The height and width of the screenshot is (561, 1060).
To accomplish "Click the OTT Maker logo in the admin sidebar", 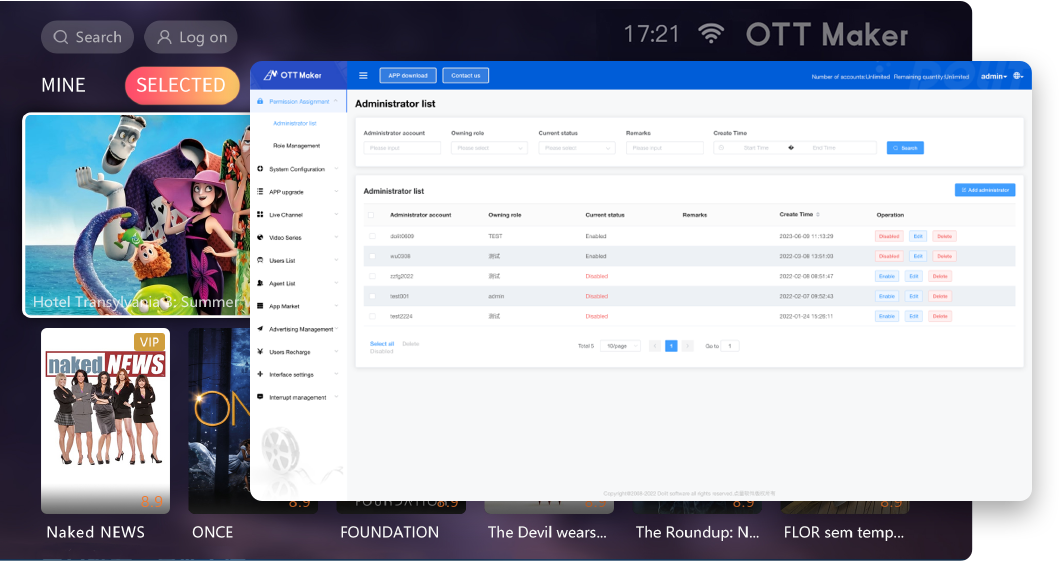I will pos(293,75).
